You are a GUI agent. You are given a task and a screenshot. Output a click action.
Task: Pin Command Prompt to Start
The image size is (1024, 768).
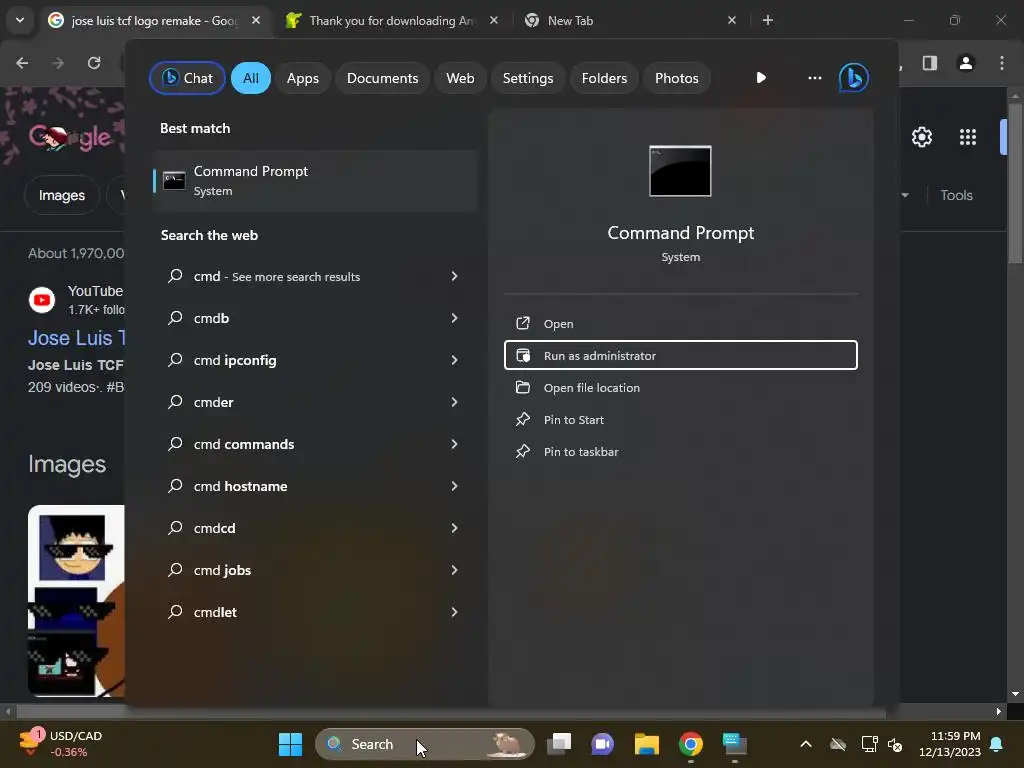tap(680, 419)
